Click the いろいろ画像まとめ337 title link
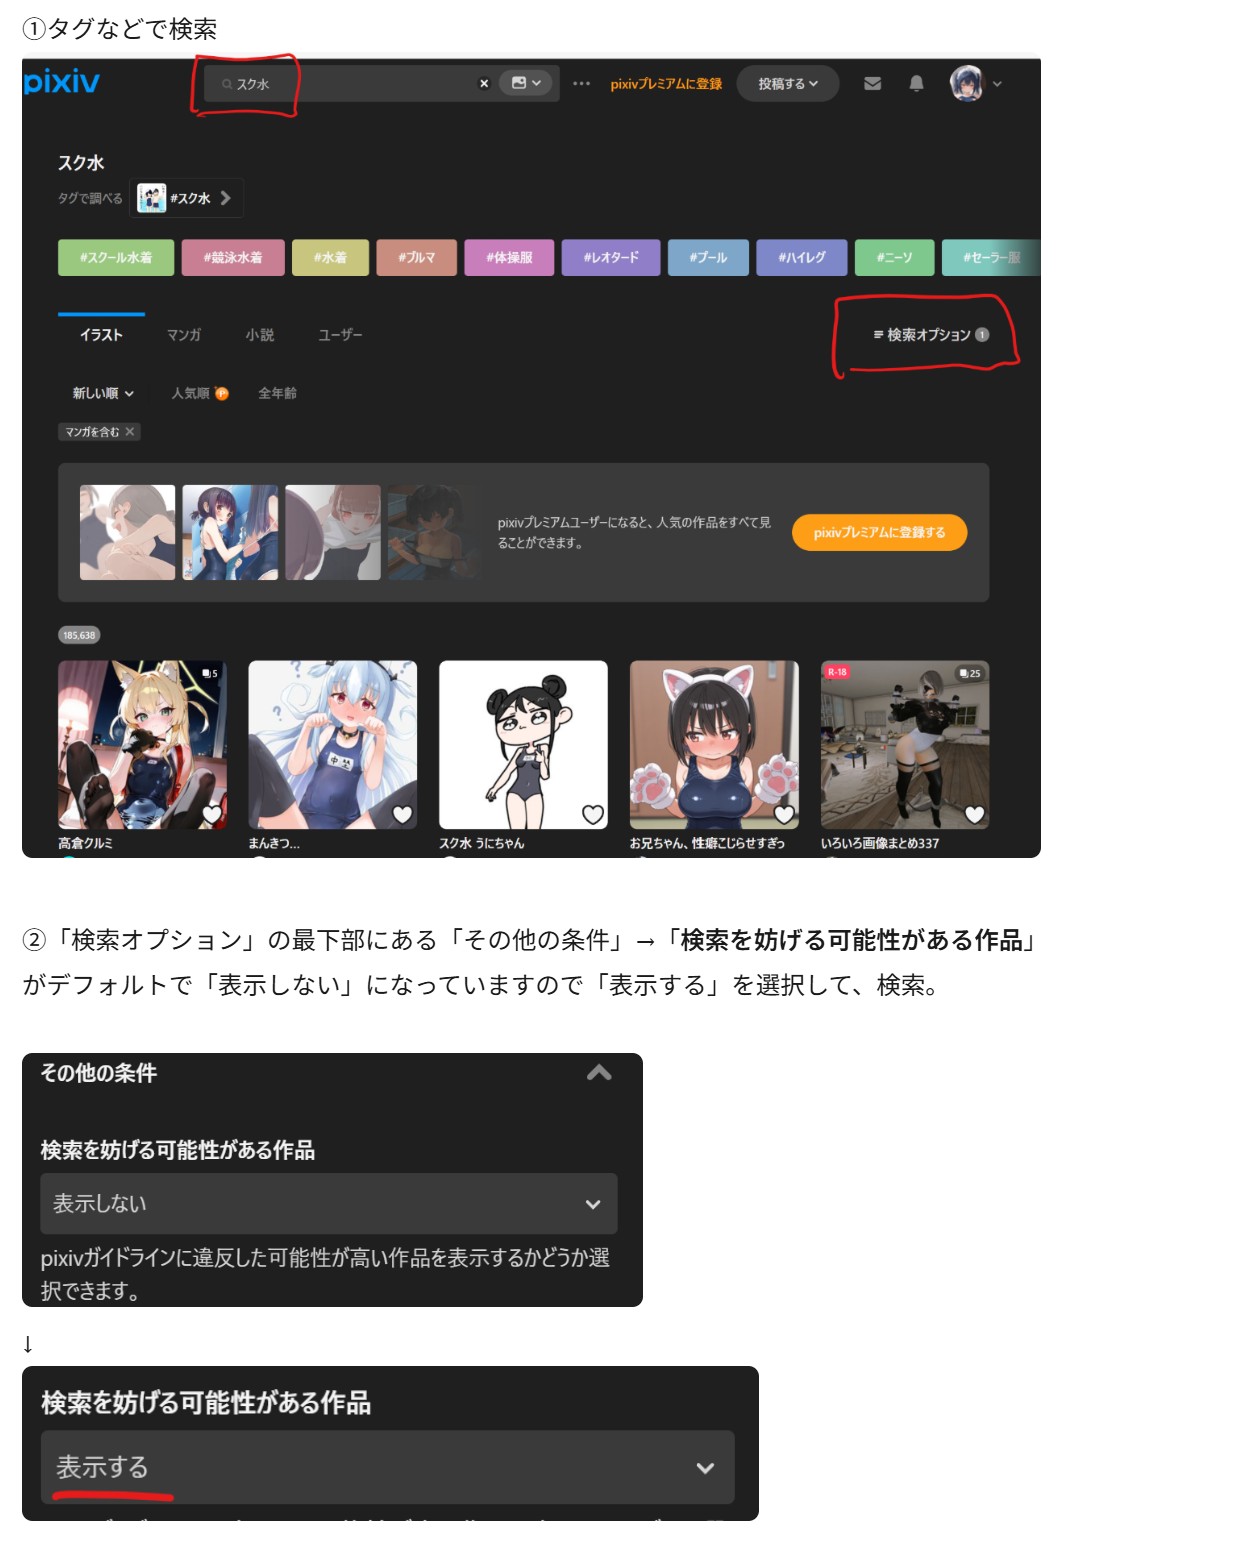 pyautogui.click(x=880, y=844)
